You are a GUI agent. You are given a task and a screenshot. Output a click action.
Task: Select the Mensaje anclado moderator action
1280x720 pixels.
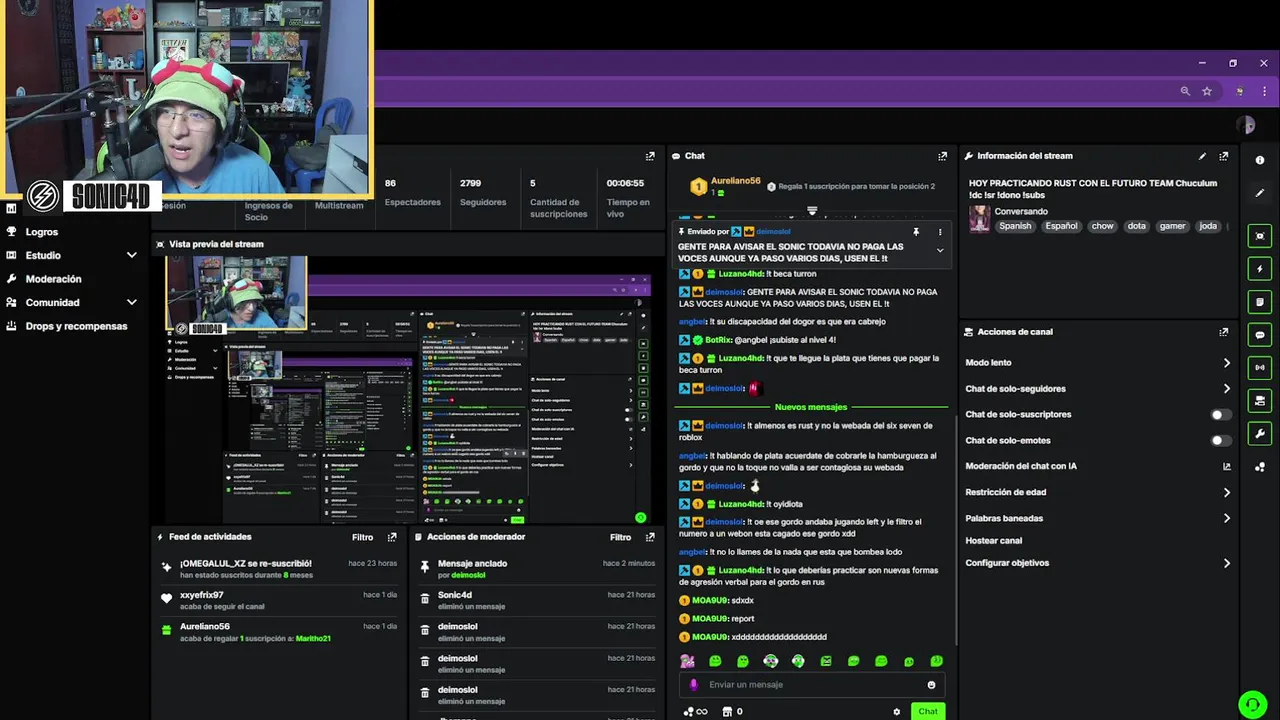[538, 568]
